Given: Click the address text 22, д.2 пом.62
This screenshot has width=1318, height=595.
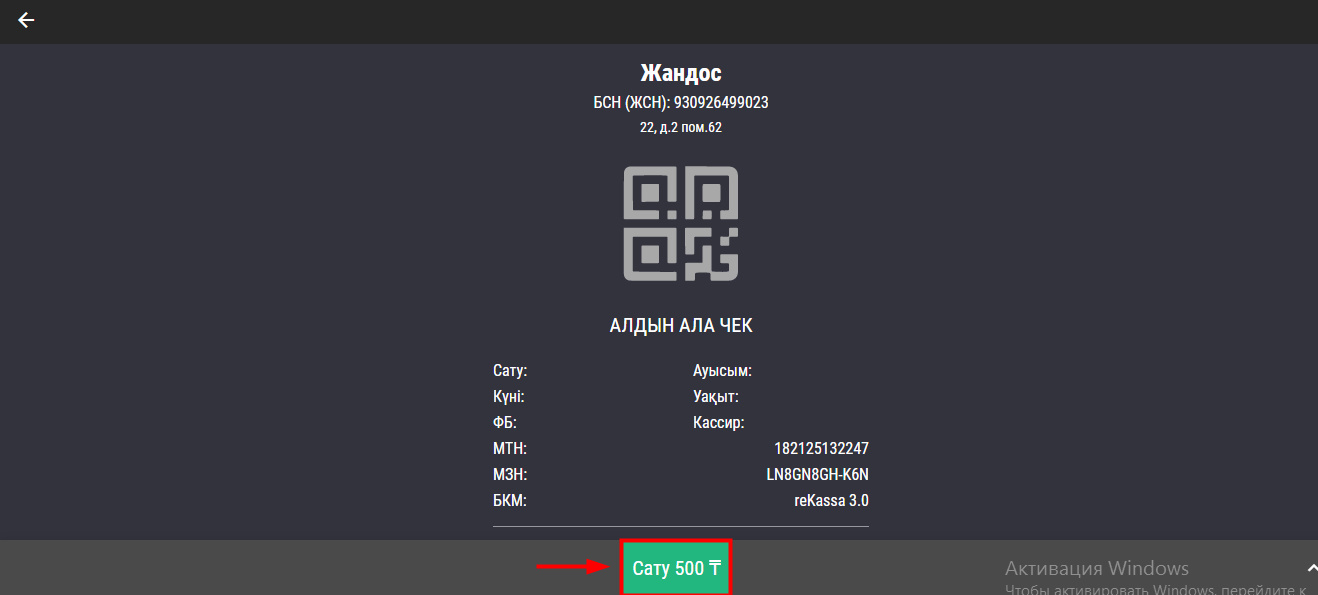Looking at the screenshot, I should click(681, 128).
